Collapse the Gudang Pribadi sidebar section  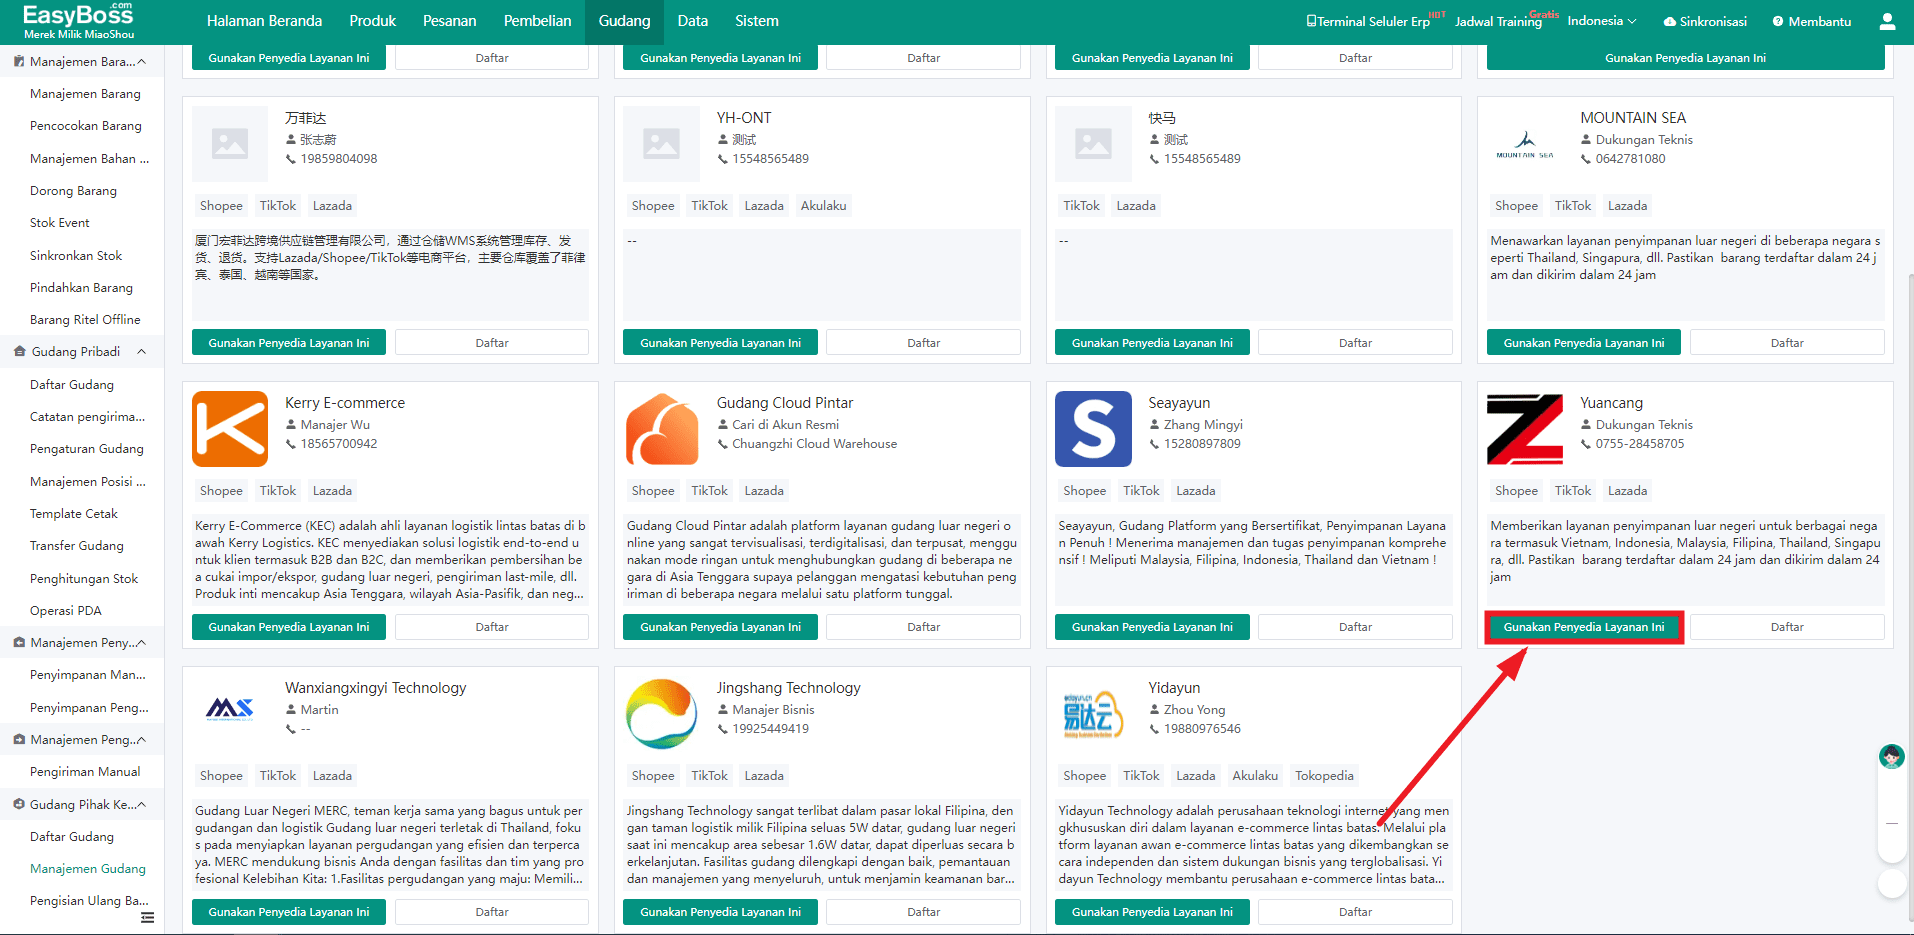[x=141, y=352]
